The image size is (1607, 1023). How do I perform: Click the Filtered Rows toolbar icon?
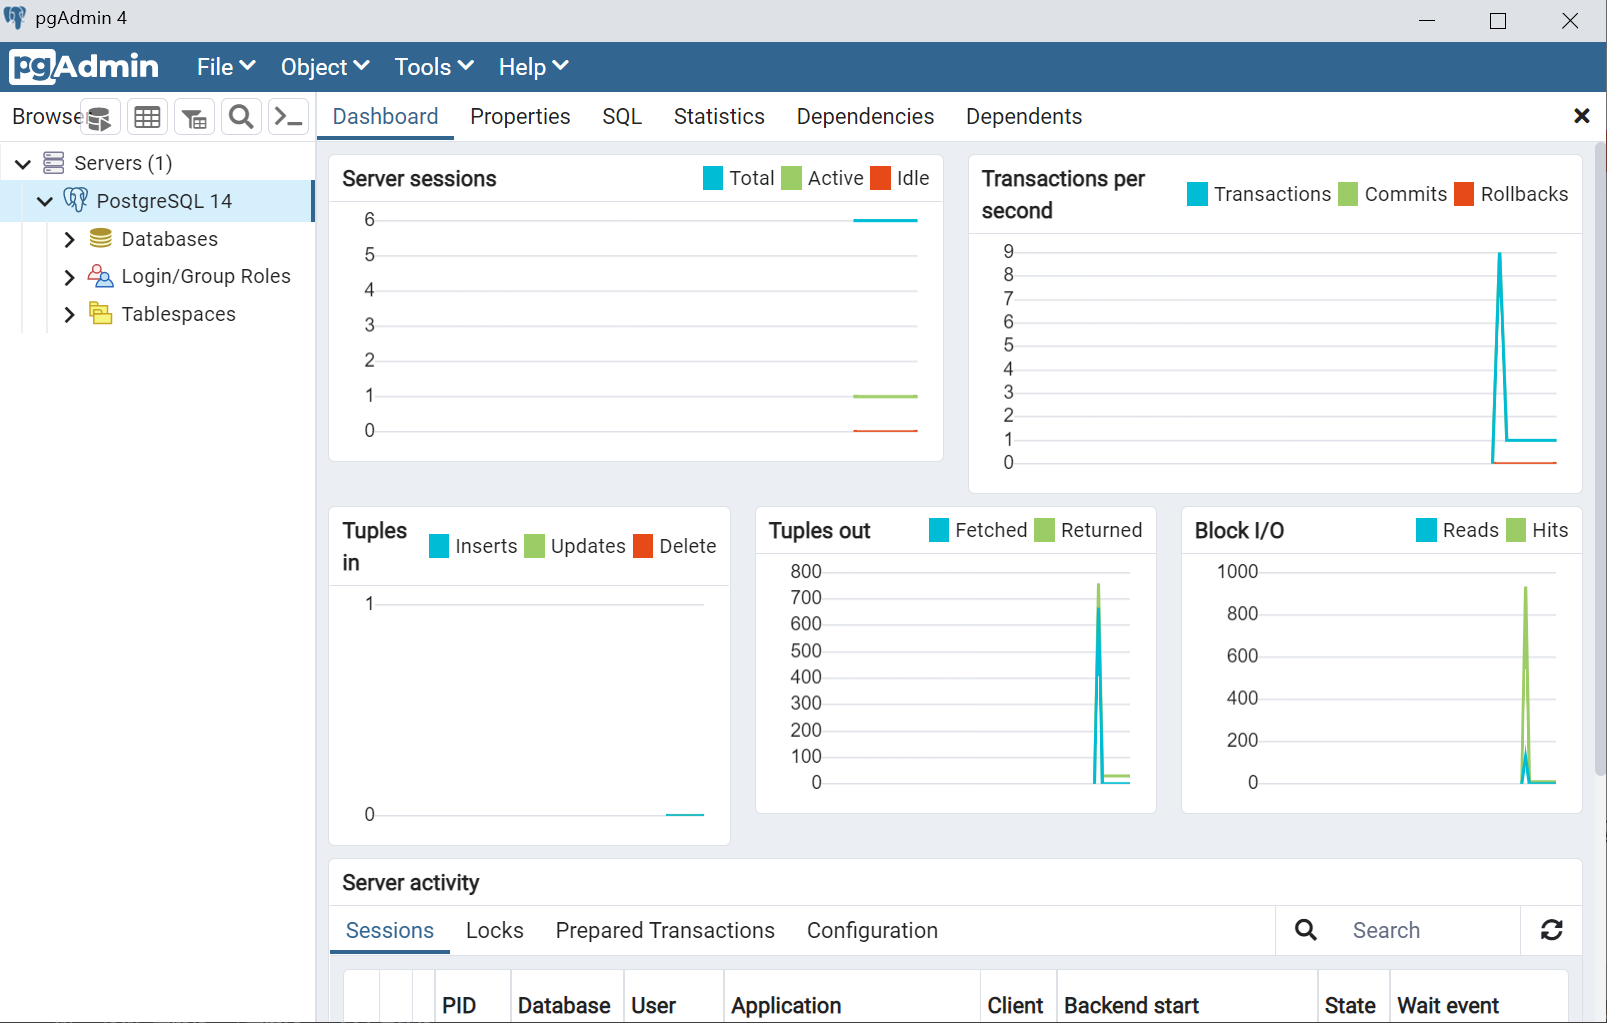point(194,117)
